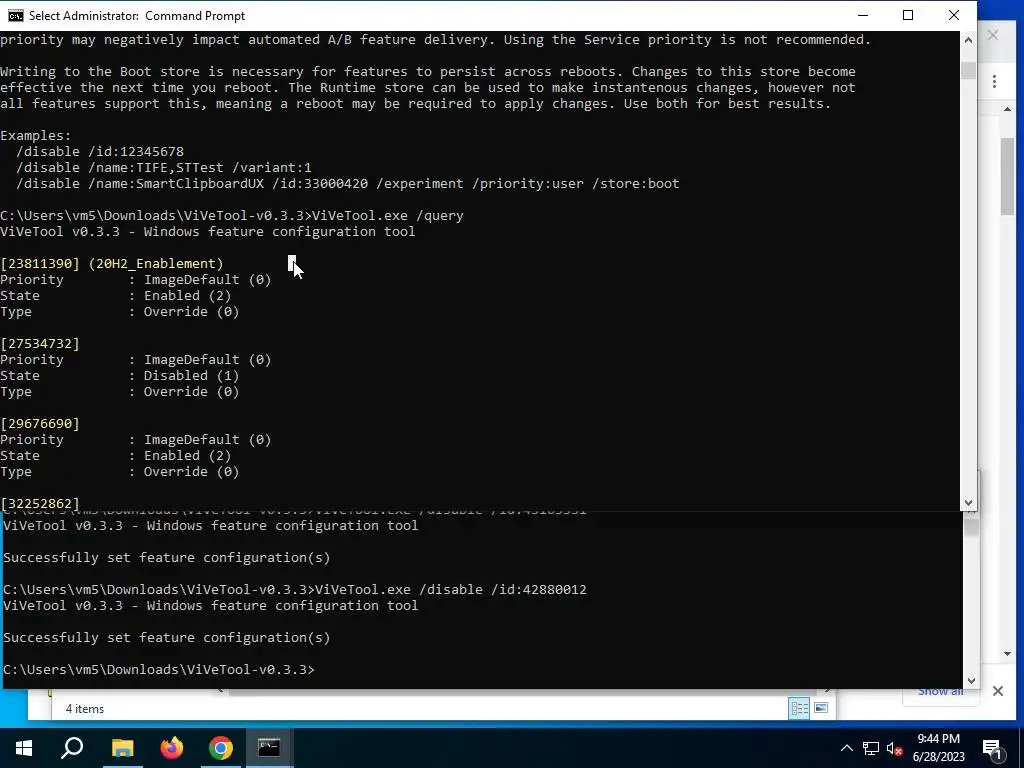Open File Explorer from taskbar
Image resolution: width=1024 pixels, height=768 pixels.
(x=122, y=748)
